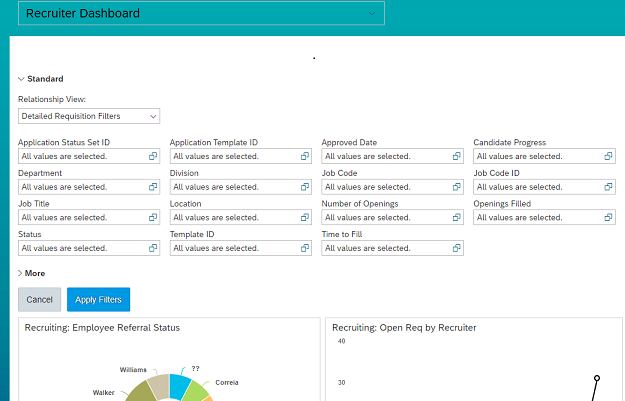Click the Time to Fill field
625x401 pixels.
393,248
